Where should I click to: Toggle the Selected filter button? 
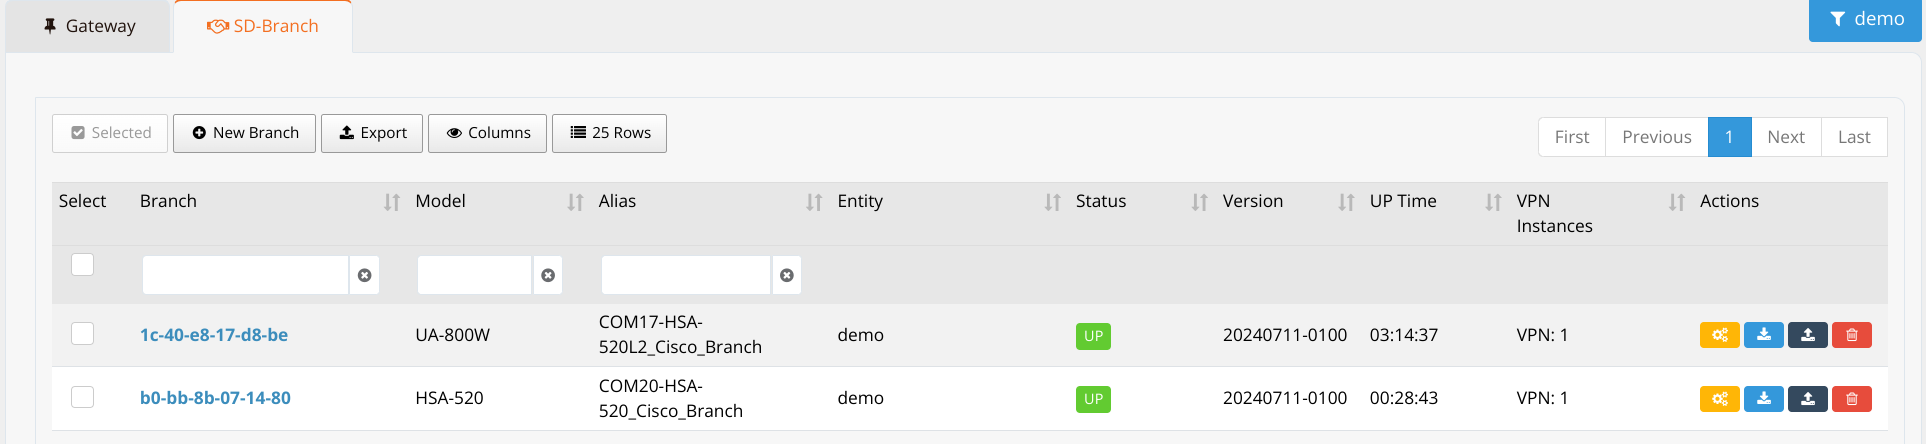[111, 133]
